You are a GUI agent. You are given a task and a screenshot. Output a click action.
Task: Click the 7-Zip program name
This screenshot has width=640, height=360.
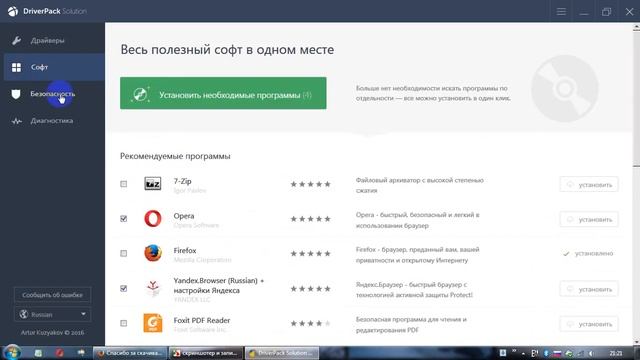(x=182, y=181)
